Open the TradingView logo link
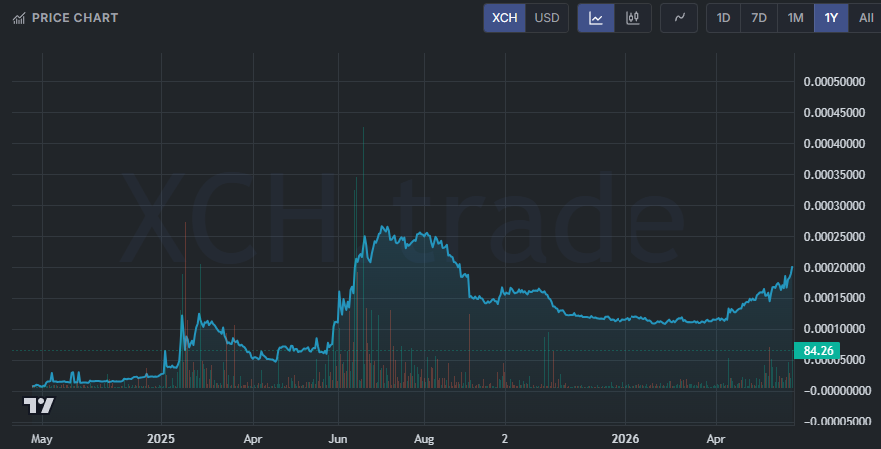 pyautogui.click(x=39, y=405)
